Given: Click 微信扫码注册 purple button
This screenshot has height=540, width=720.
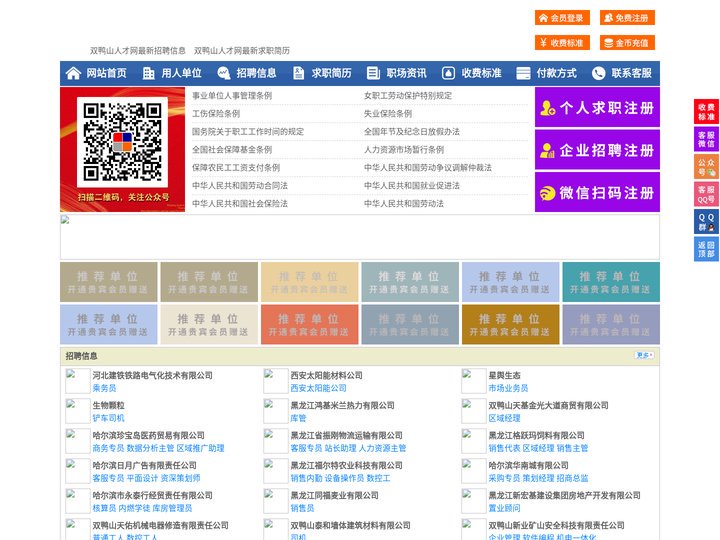Looking at the screenshot, I should (x=597, y=192).
